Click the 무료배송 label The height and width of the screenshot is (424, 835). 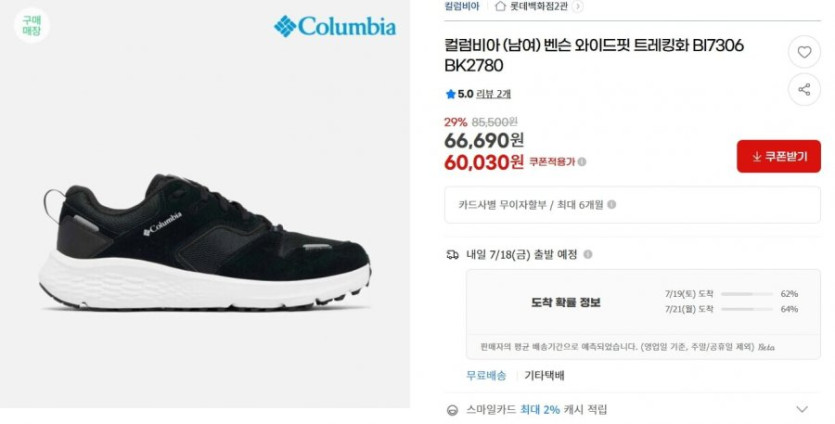[486, 376]
